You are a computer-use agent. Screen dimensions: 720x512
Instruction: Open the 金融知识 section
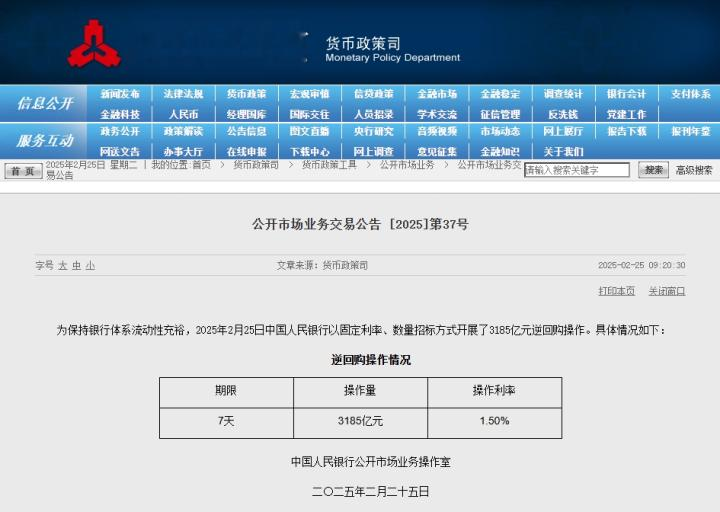[500, 152]
